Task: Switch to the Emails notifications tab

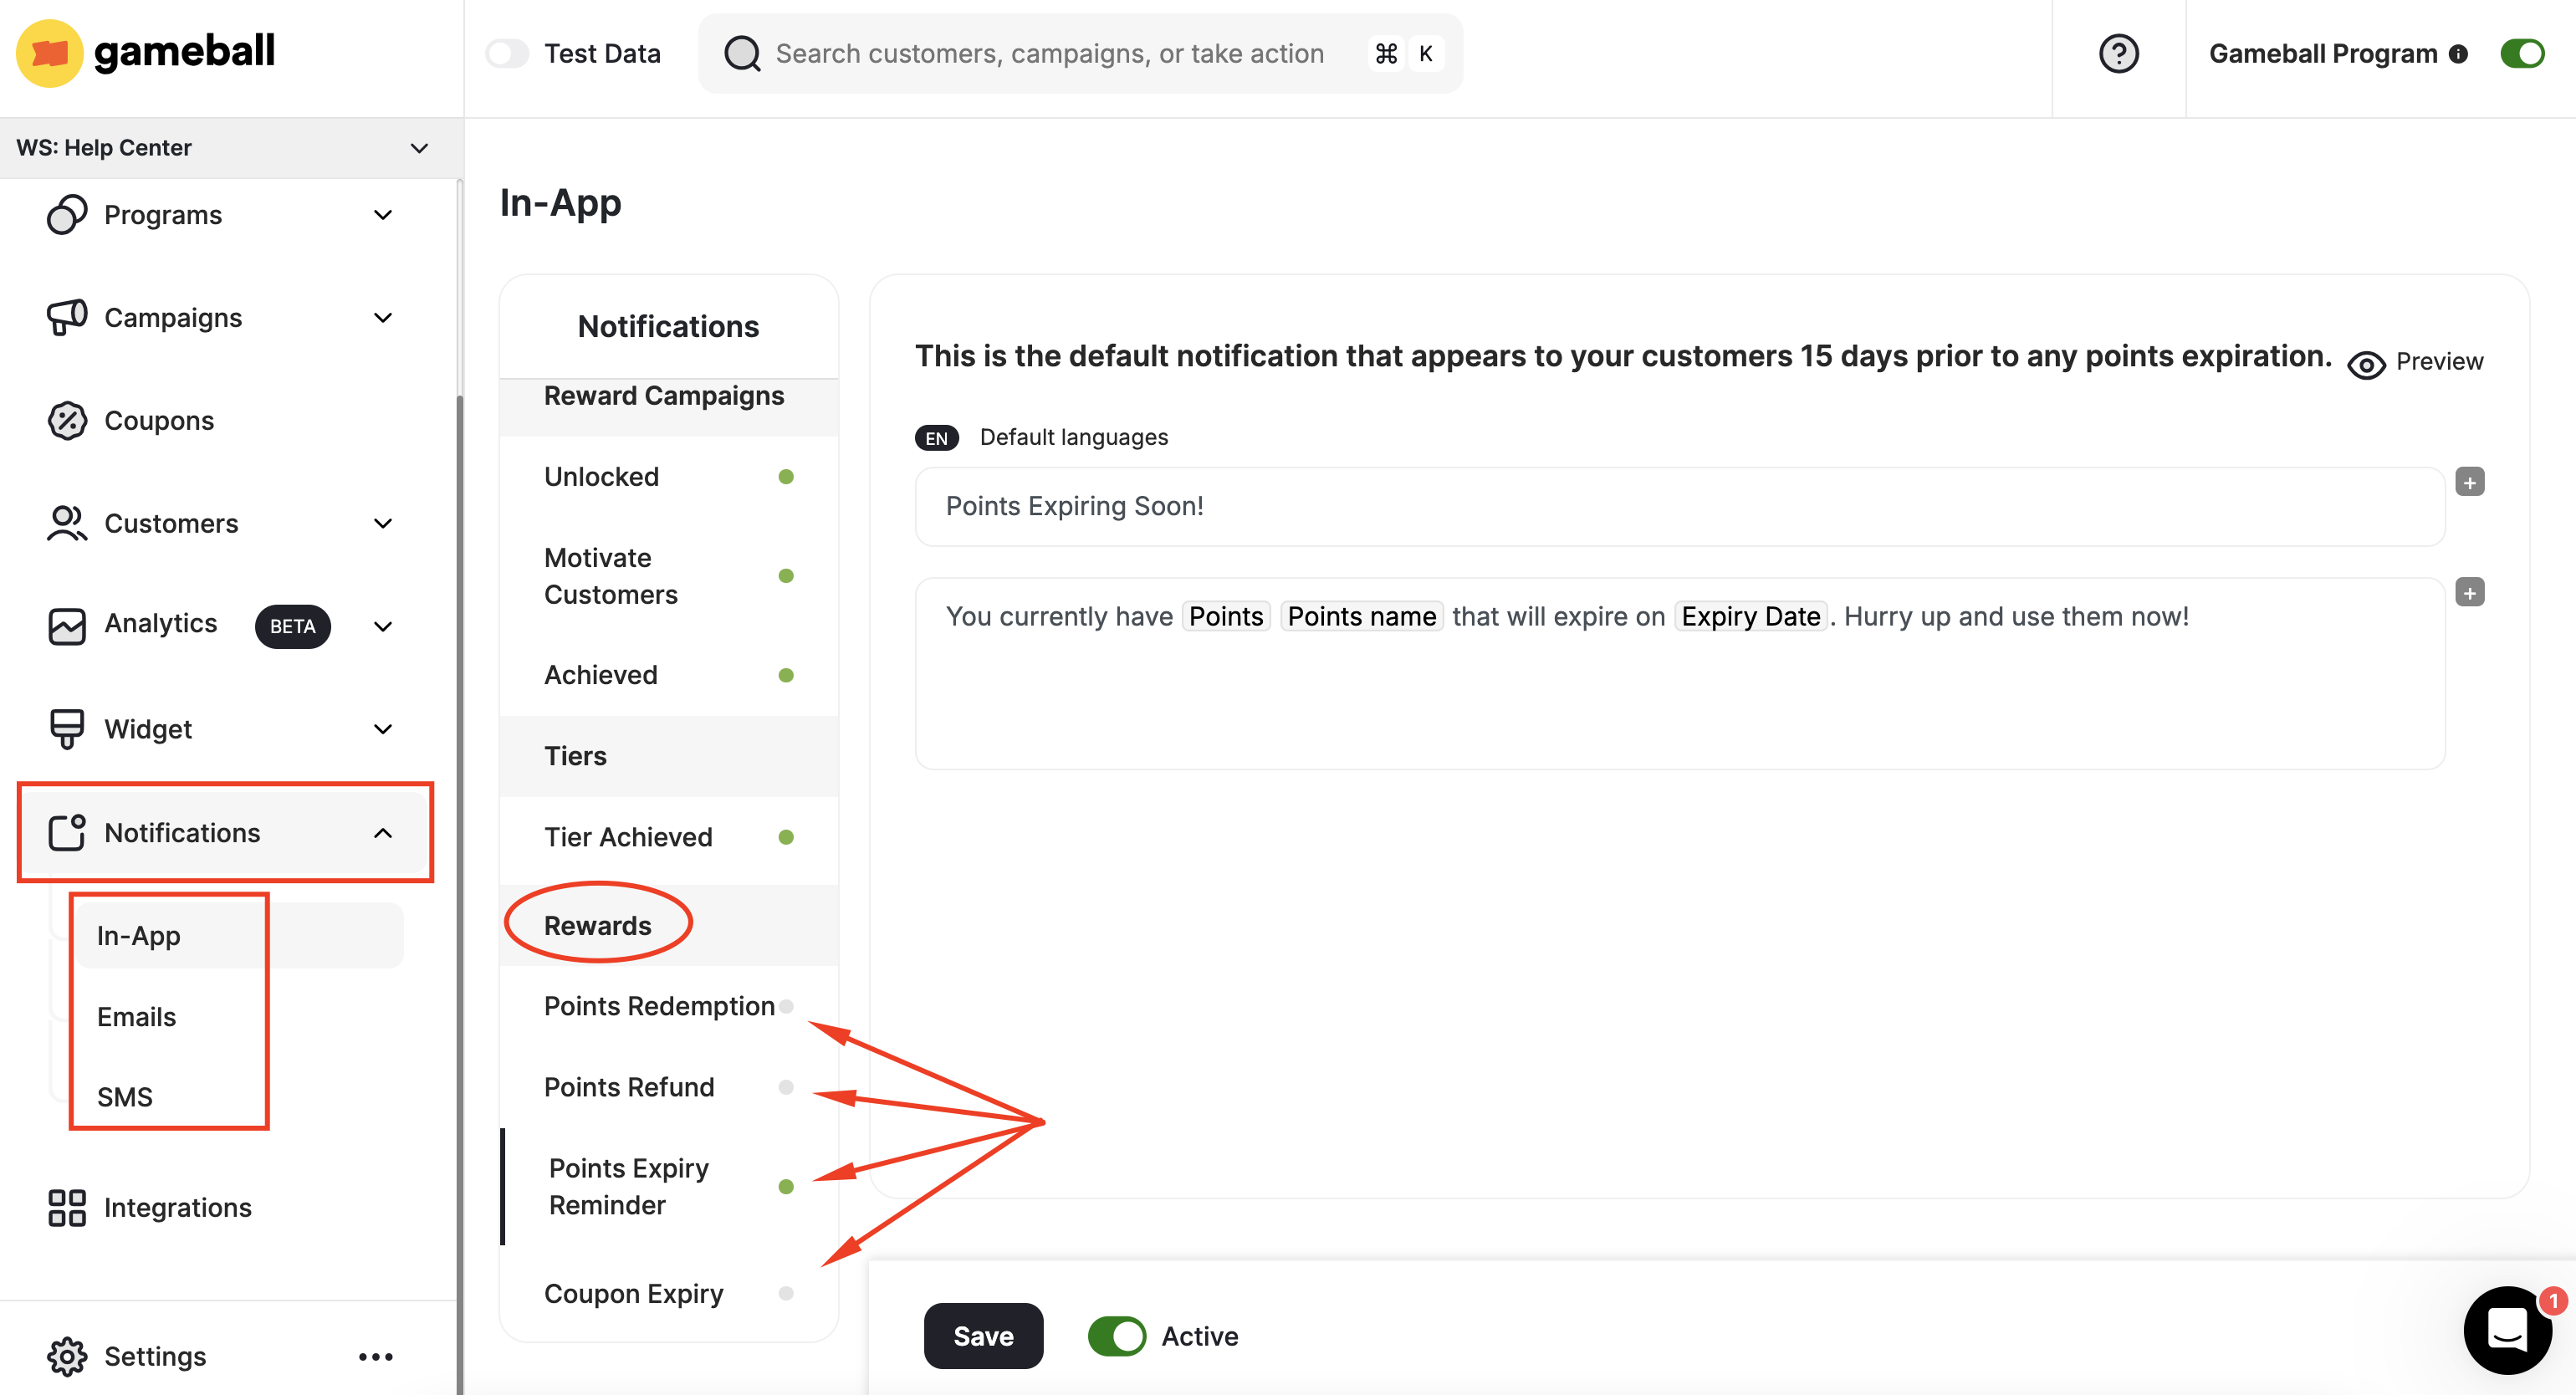Action: [x=136, y=1016]
